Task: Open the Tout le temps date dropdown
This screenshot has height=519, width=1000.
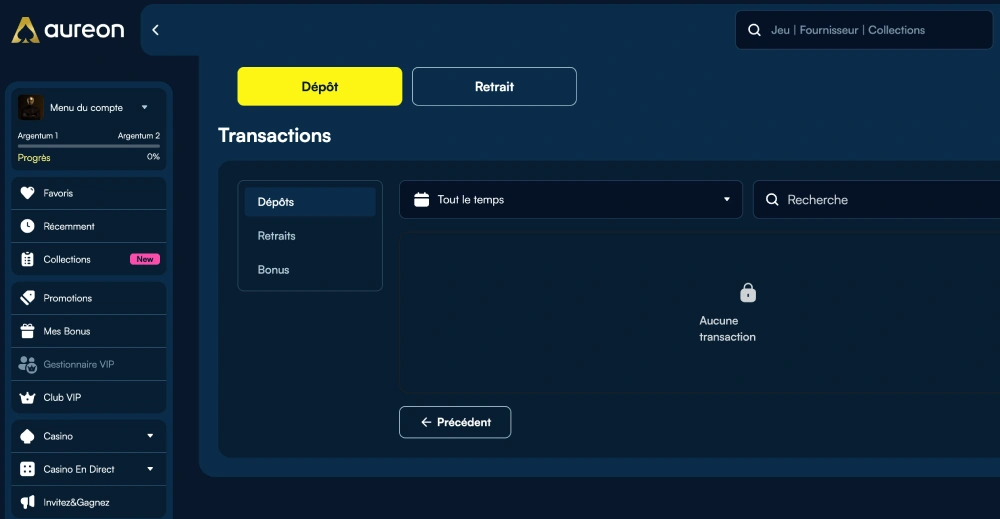Action: (x=571, y=200)
